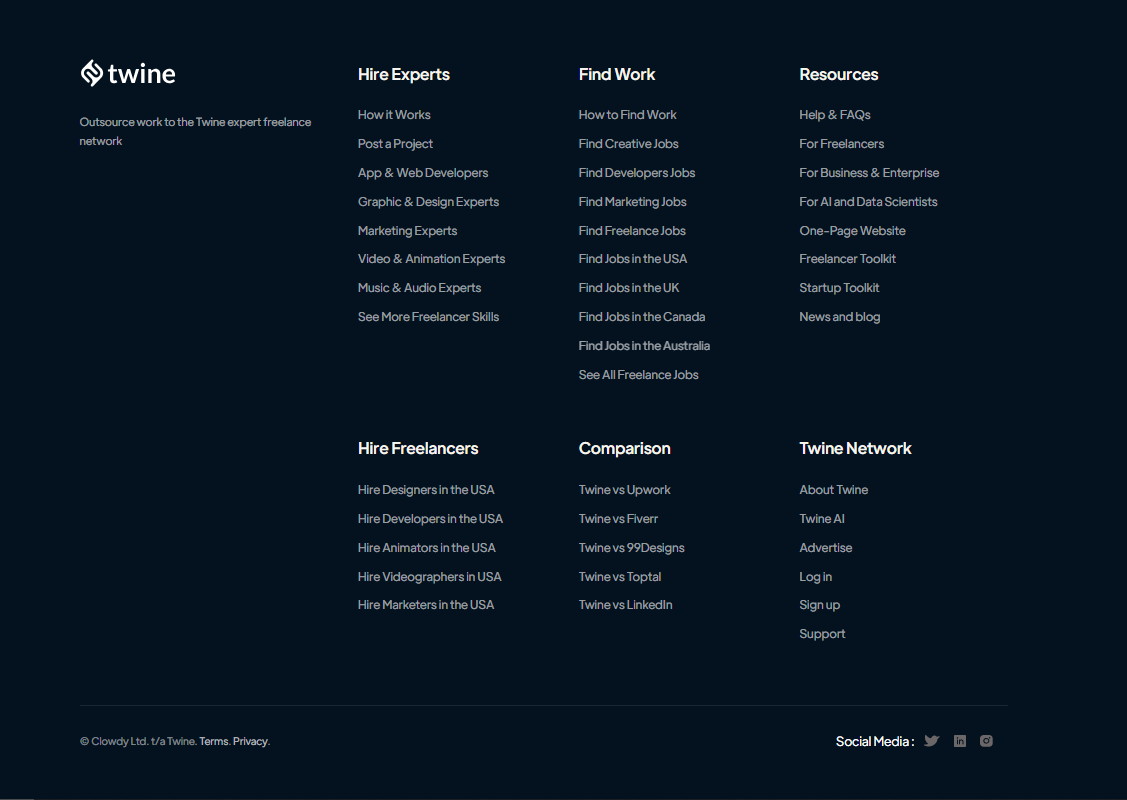
Task: Open Find Jobs in the USA
Action: point(632,259)
